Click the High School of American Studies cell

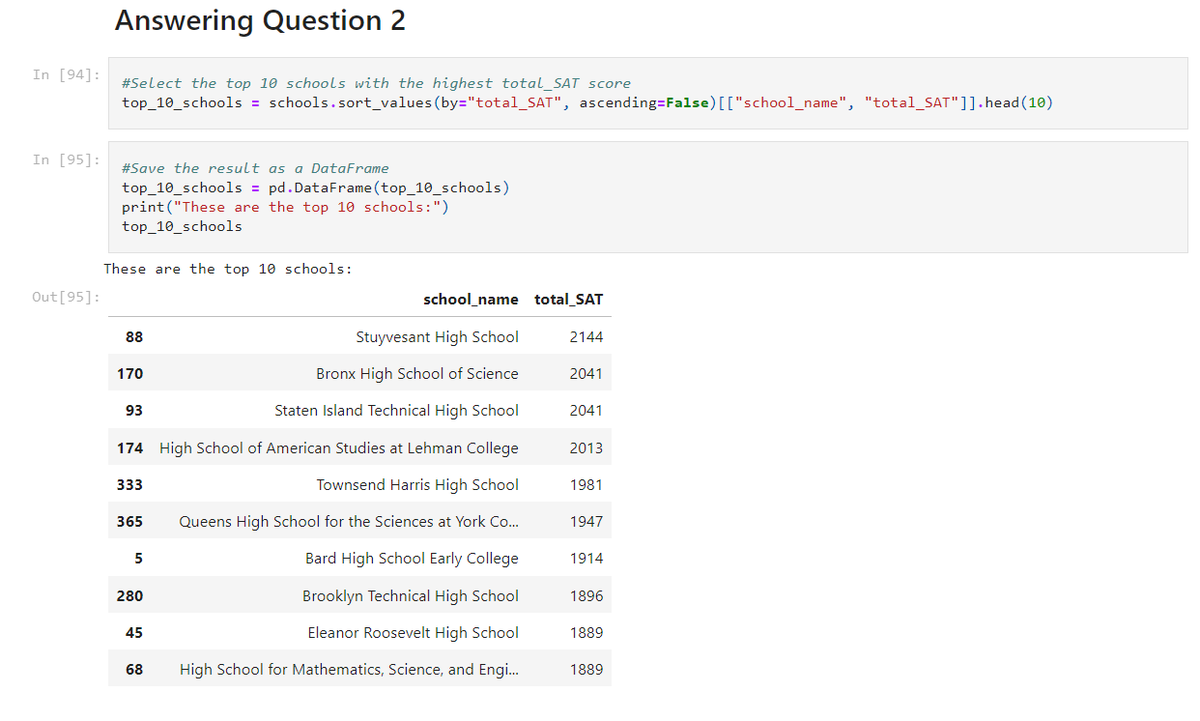click(x=339, y=448)
